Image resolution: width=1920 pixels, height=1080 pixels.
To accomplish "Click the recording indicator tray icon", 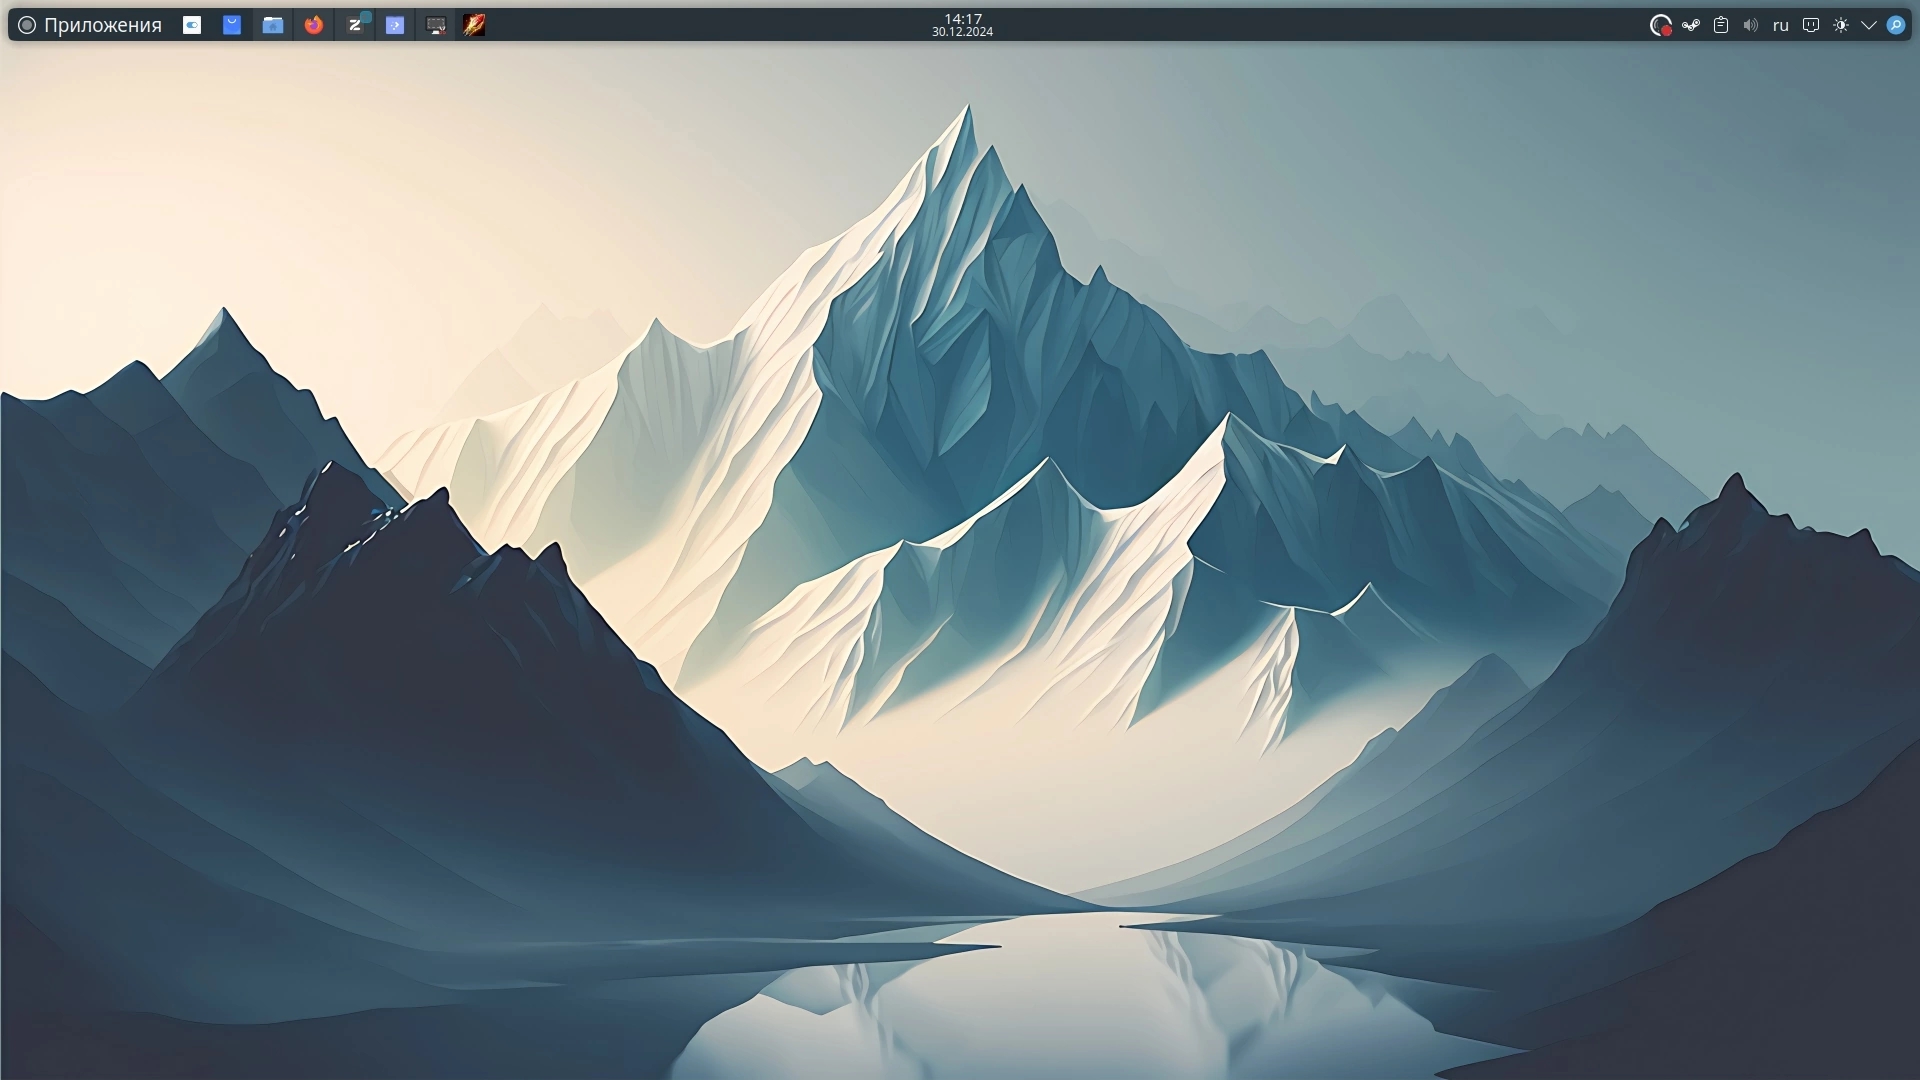I will (x=1661, y=25).
